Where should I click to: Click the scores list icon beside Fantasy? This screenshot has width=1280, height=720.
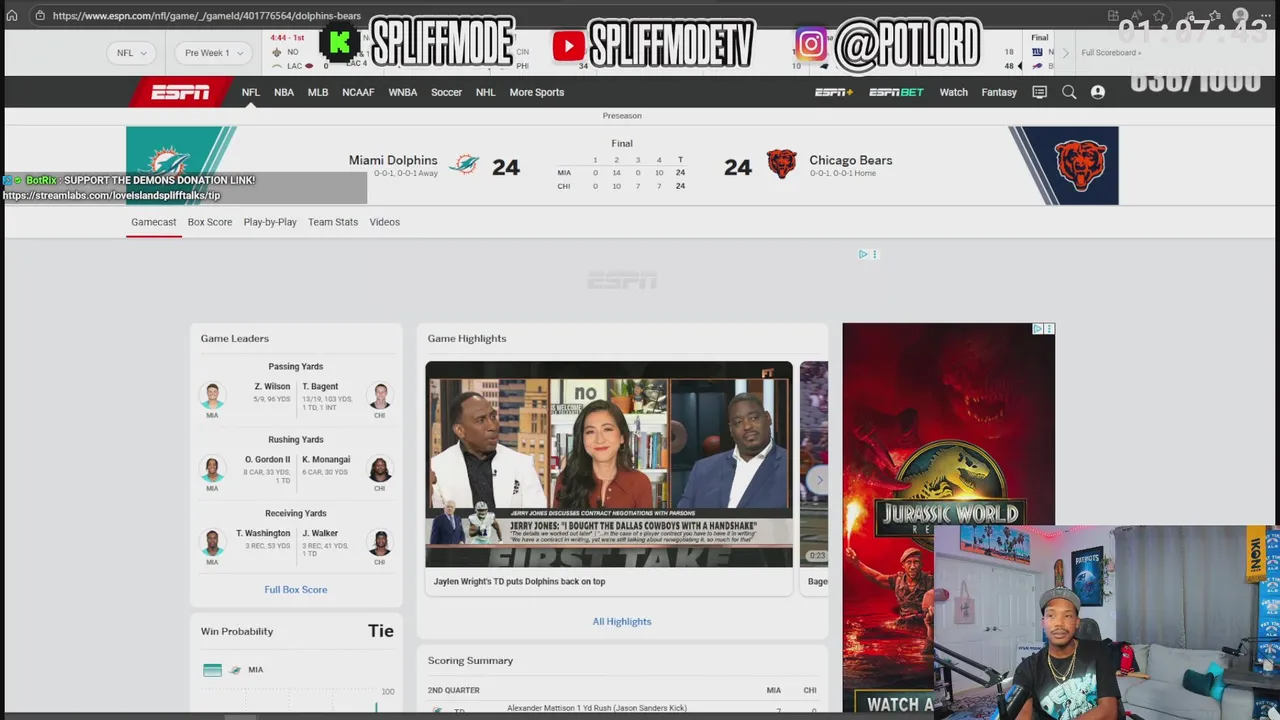click(x=1039, y=92)
